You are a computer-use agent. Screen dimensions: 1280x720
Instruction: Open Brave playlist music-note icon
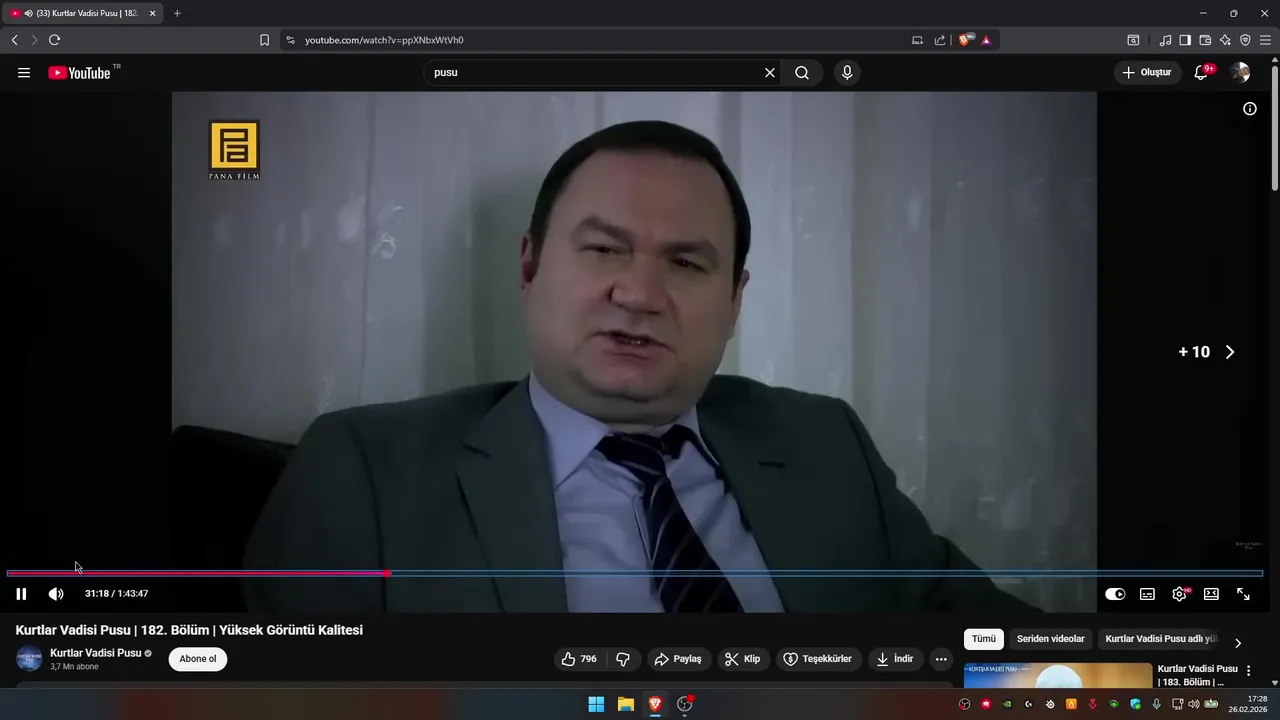point(1165,40)
